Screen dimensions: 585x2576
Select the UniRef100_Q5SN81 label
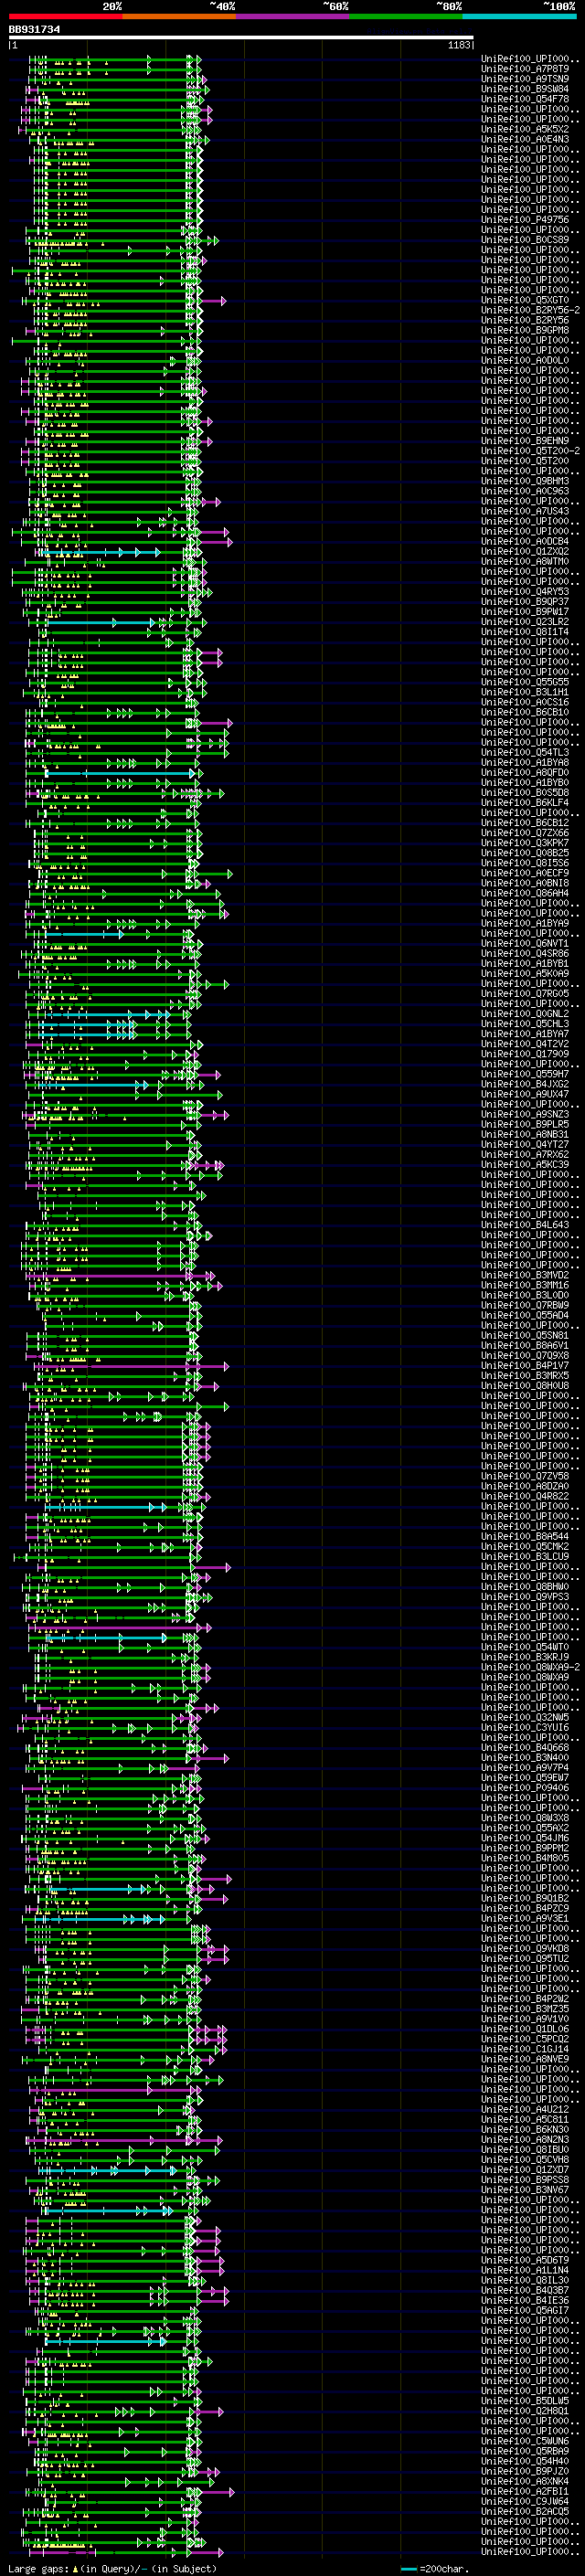(x=525, y=1335)
